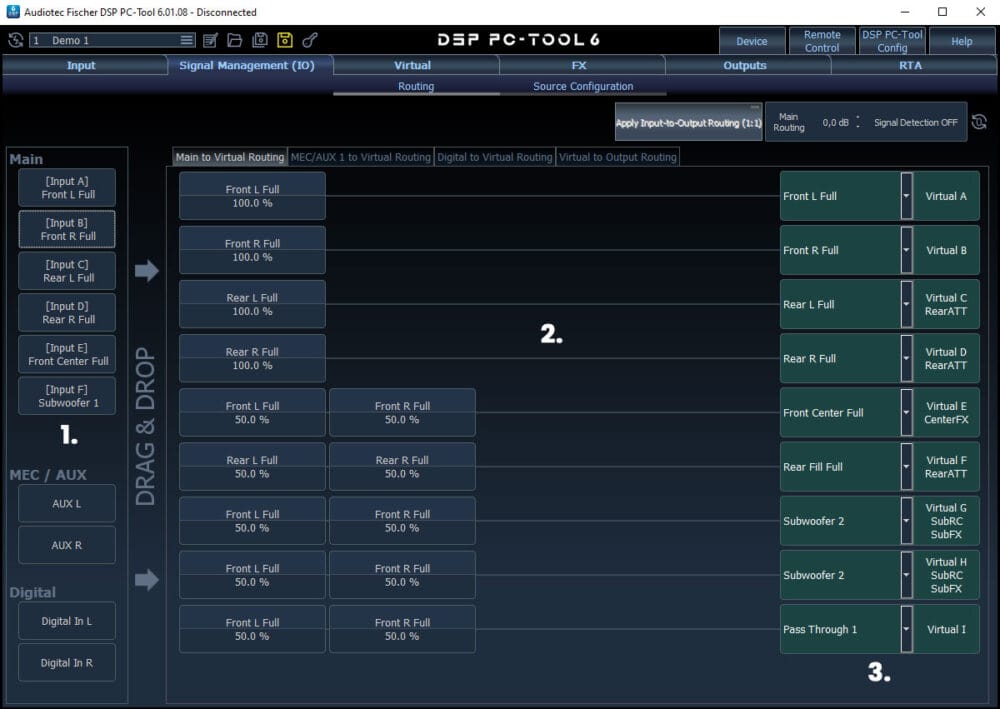Screen dimensions: 1000x709
Task: Select the [Input A] Front L Full source
Action: point(67,187)
